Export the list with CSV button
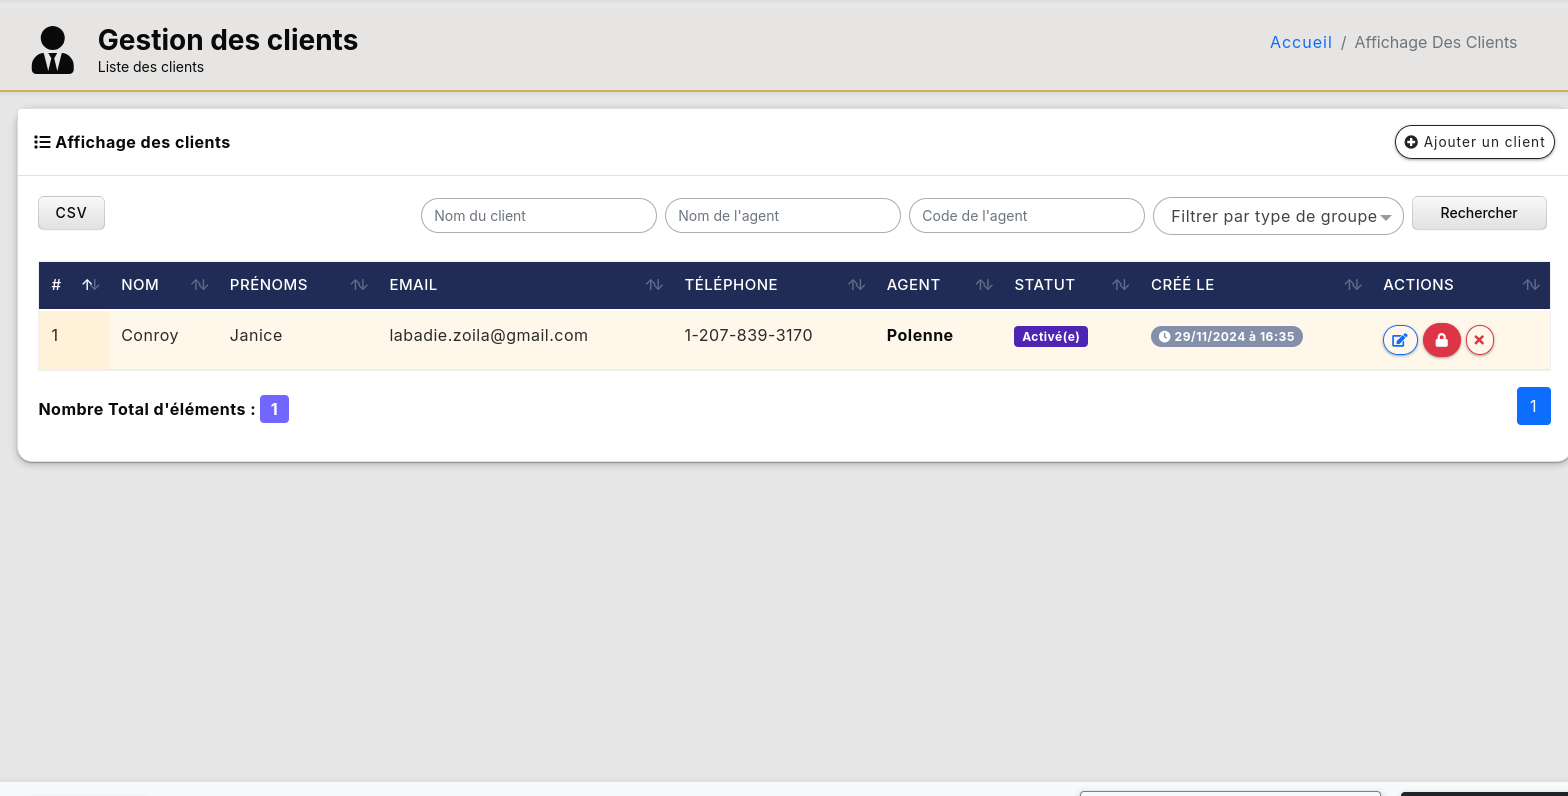 [71, 213]
